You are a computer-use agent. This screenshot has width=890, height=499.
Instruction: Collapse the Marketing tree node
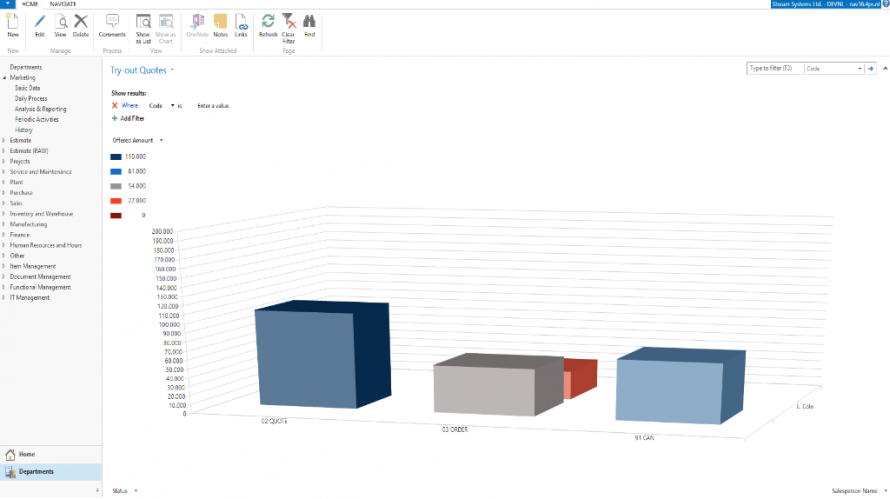click(5, 78)
